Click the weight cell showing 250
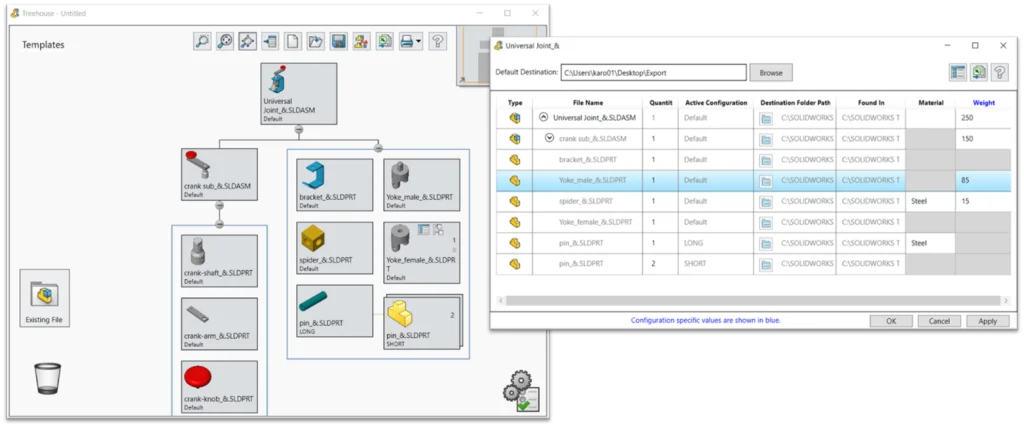 pyautogui.click(x=984, y=118)
